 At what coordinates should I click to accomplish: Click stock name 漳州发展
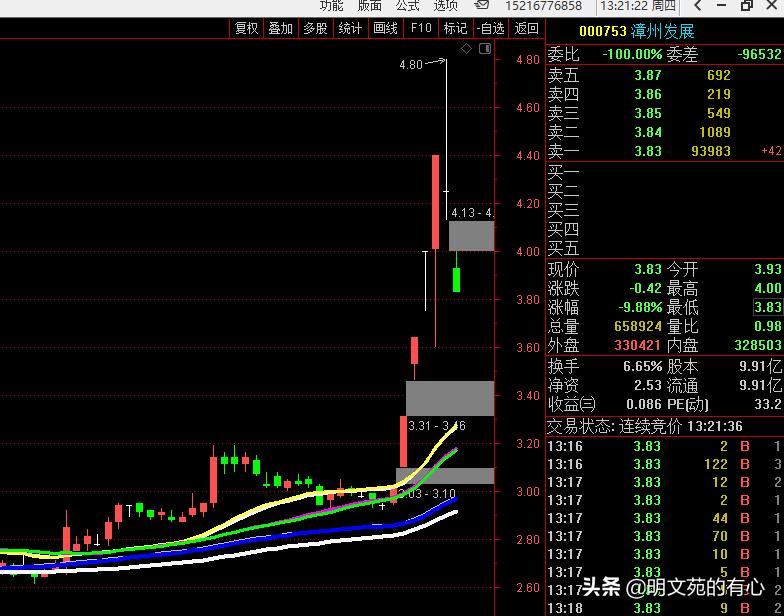662,32
